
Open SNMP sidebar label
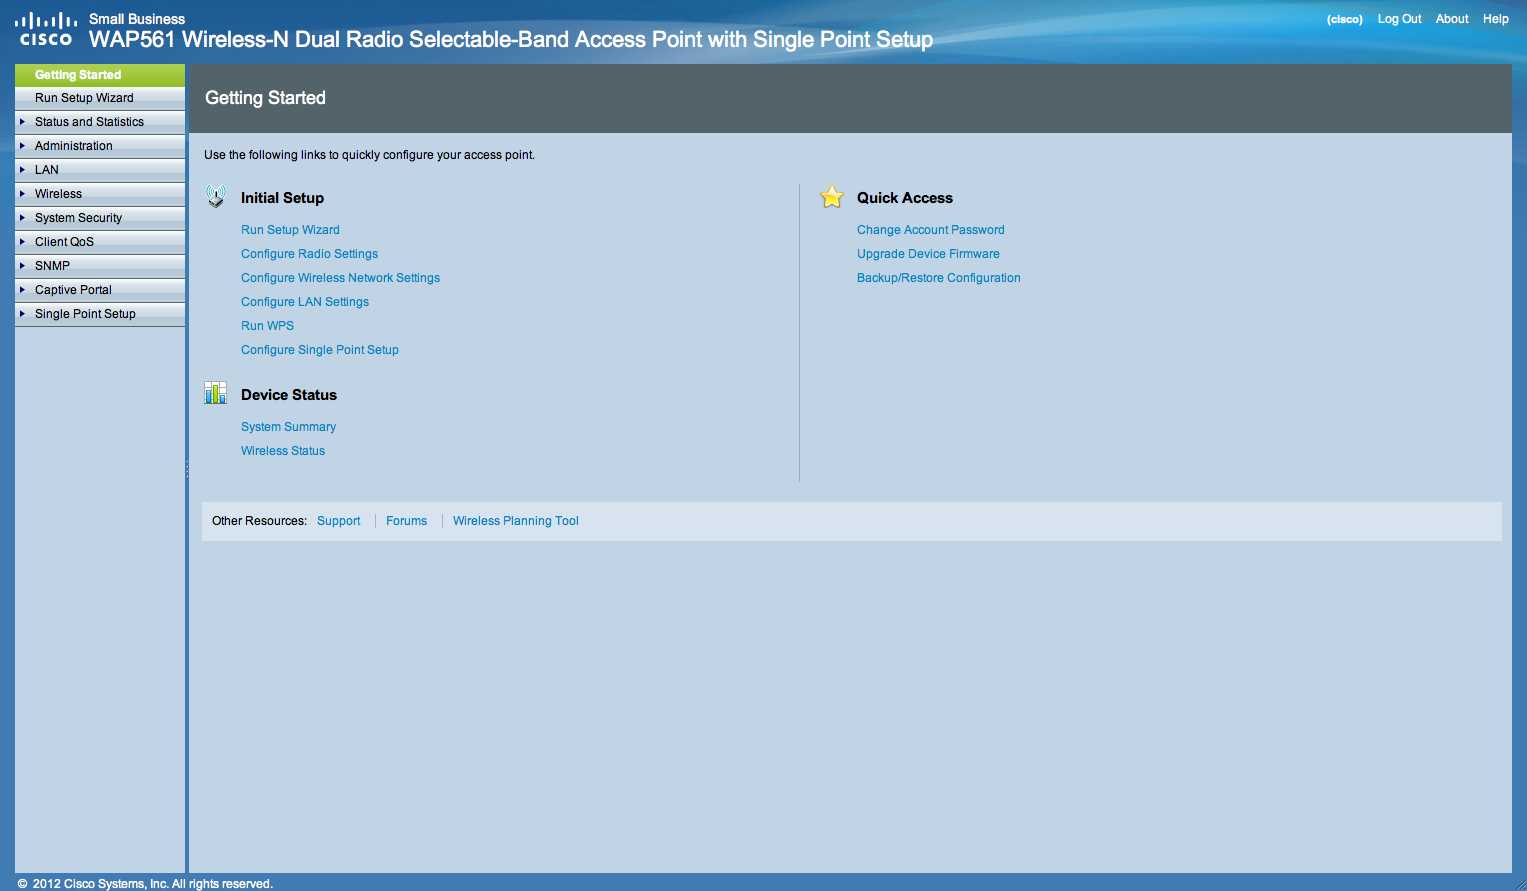[52, 266]
